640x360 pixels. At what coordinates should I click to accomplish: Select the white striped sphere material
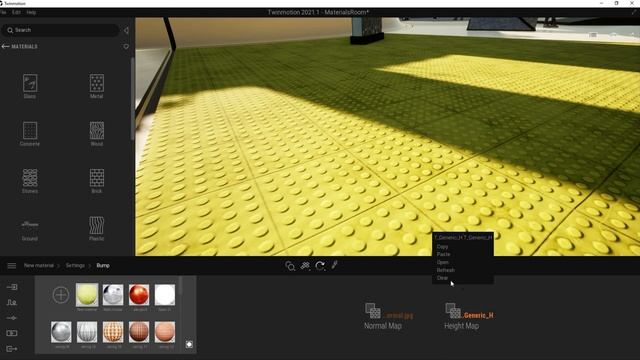point(87,332)
